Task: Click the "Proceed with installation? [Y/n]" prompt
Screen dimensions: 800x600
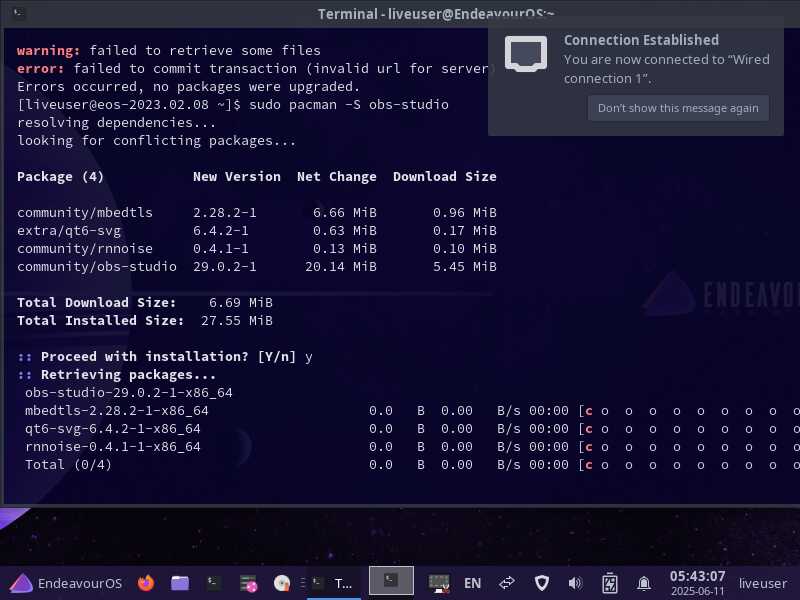Action: (x=168, y=357)
